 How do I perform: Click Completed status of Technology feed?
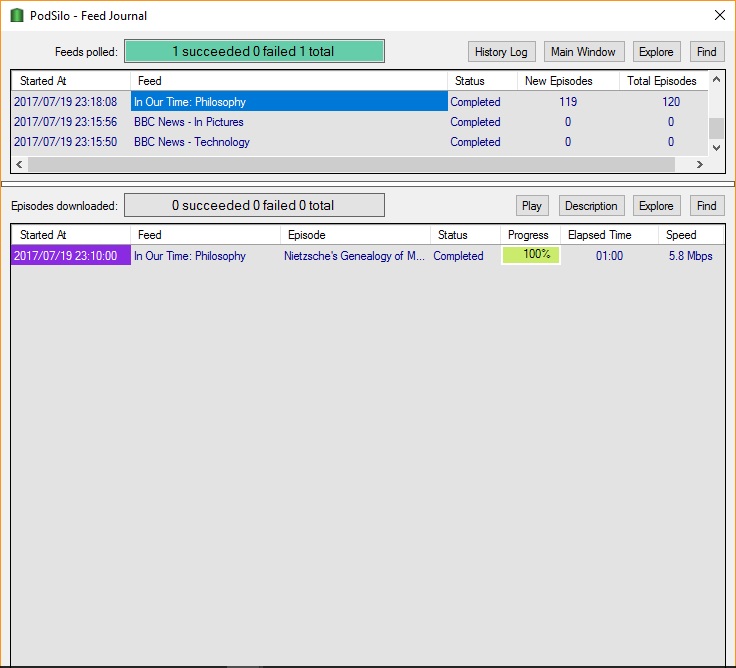[475, 142]
